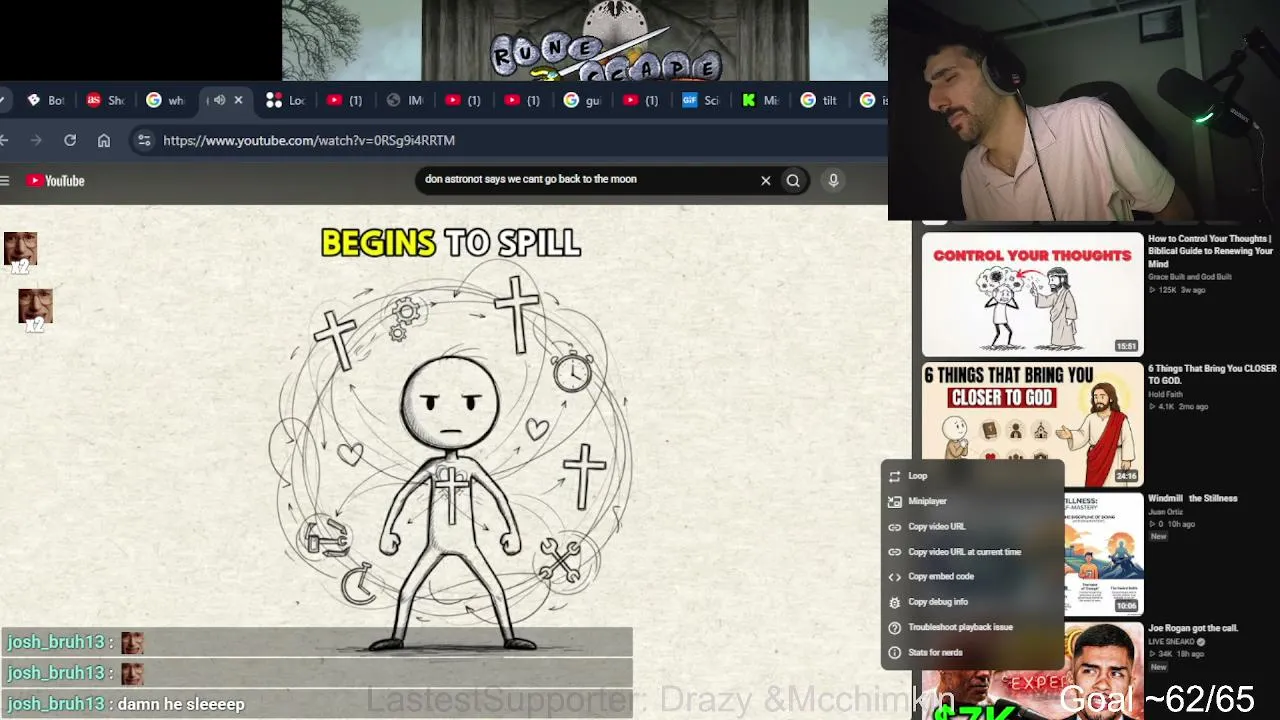This screenshot has height=720, width=1280.
Task: Focus the YouTube search text field
Action: [x=588, y=180]
